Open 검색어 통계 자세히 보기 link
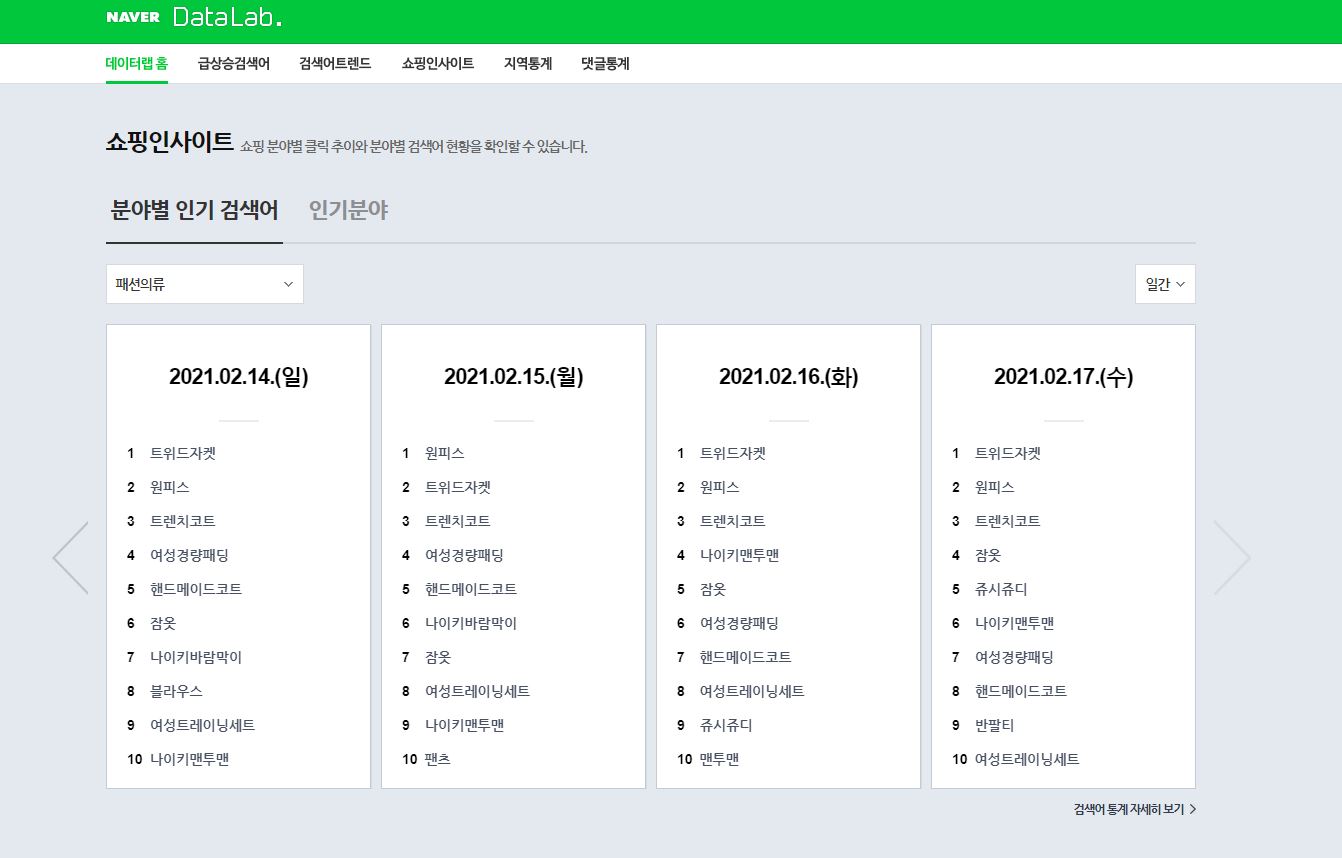Image resolution: width=1342 pixels, height=858 pixels. pyautogui.click(x=1135, y=809)
